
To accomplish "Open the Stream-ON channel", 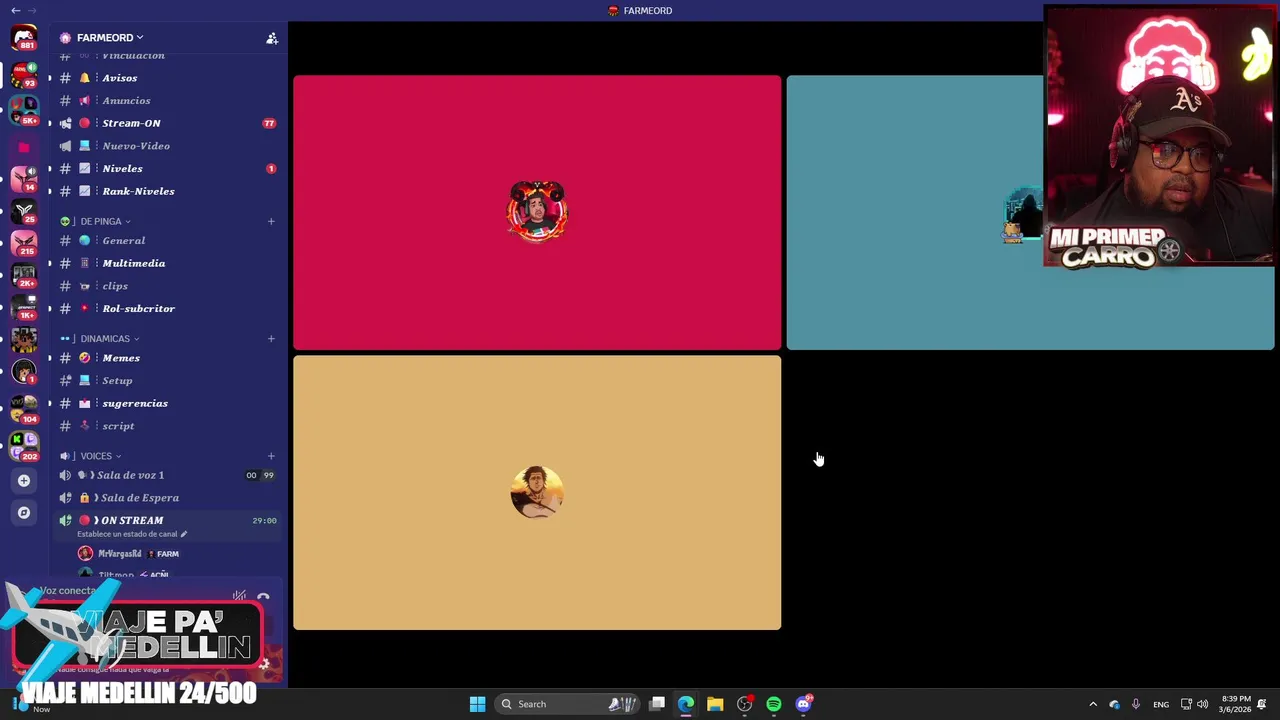I will pos(167,123).
